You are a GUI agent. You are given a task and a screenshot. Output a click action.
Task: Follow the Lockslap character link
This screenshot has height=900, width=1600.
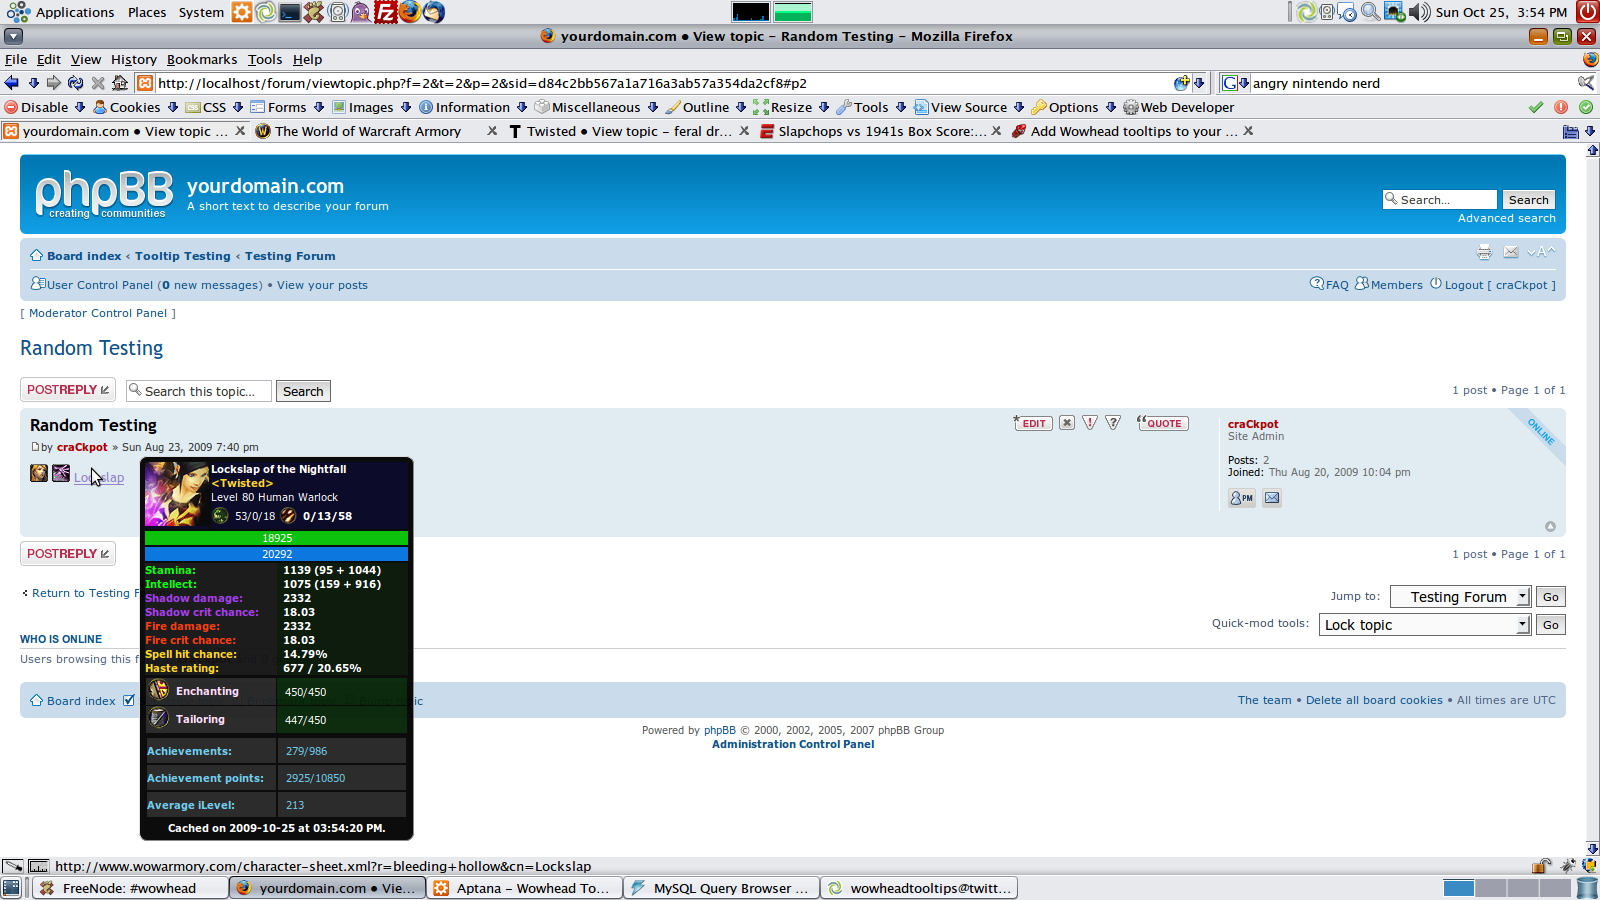point(99,478)
